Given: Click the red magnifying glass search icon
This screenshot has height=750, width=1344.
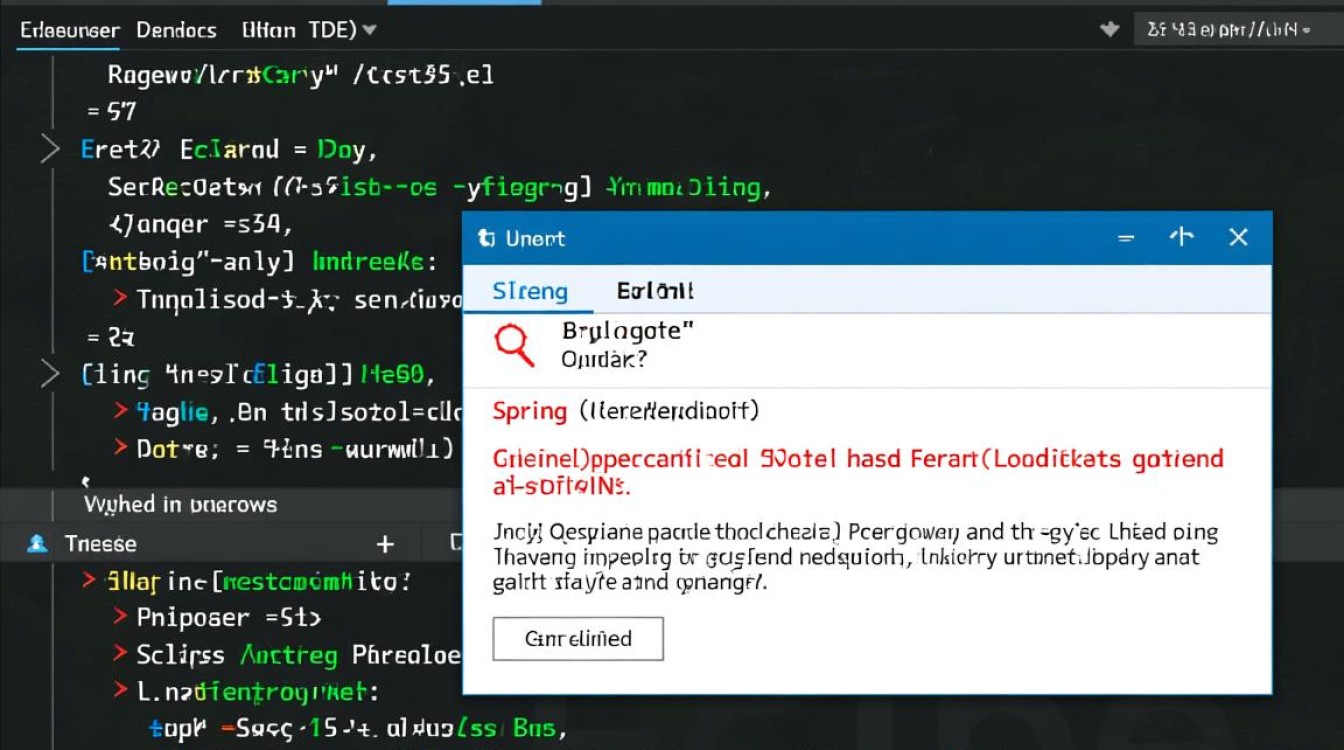Looking at the screenshot, I should point(515,345).
